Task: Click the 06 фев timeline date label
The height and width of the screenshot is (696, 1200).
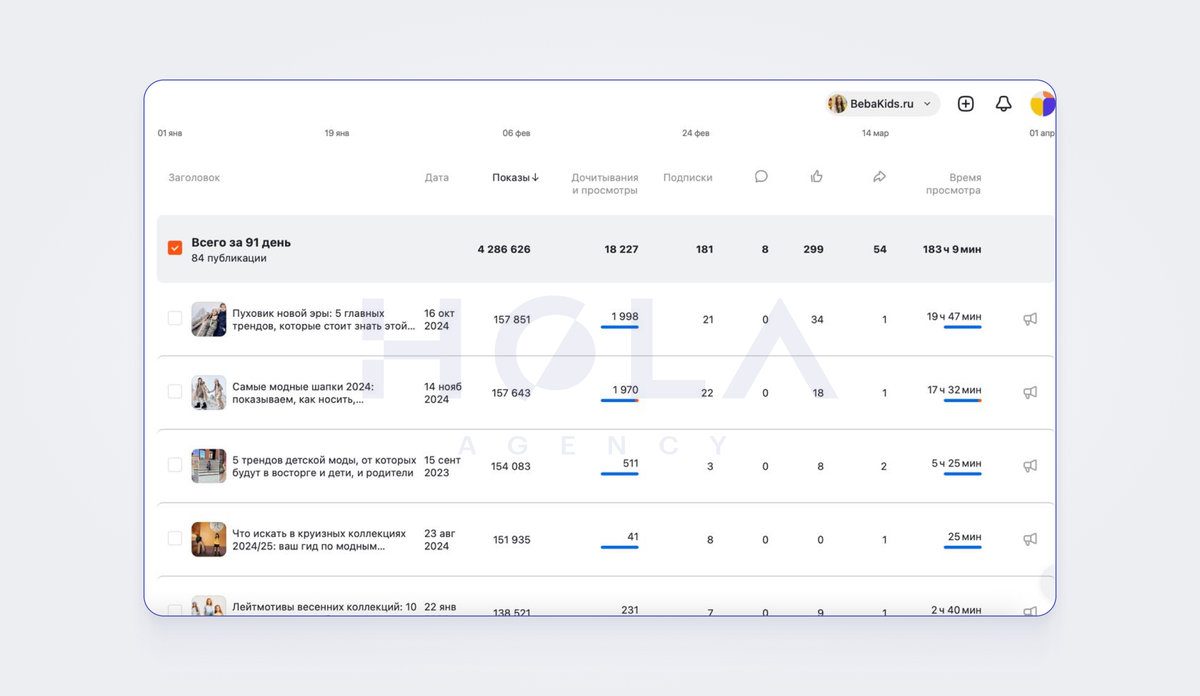Action: pos(516,133)
